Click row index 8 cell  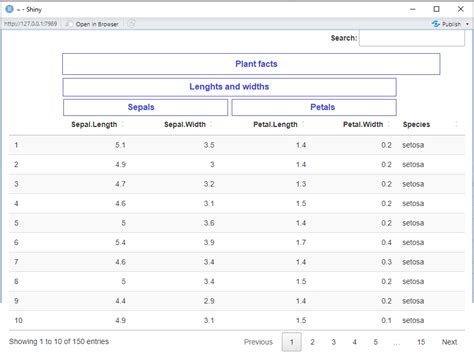pos(16,282)
